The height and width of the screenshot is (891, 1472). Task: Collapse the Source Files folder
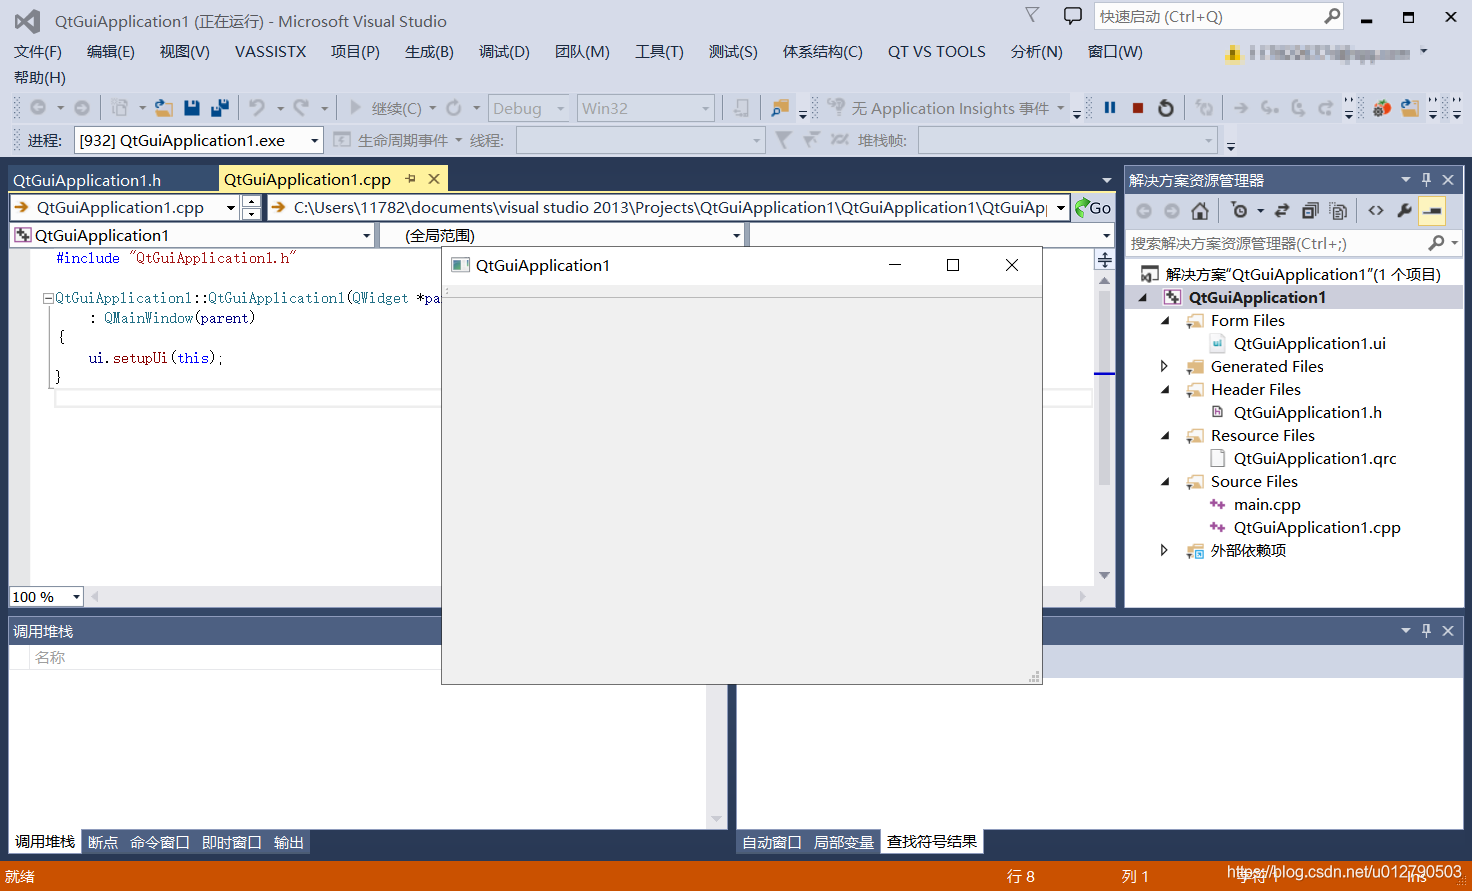(x=1165, y=481)
